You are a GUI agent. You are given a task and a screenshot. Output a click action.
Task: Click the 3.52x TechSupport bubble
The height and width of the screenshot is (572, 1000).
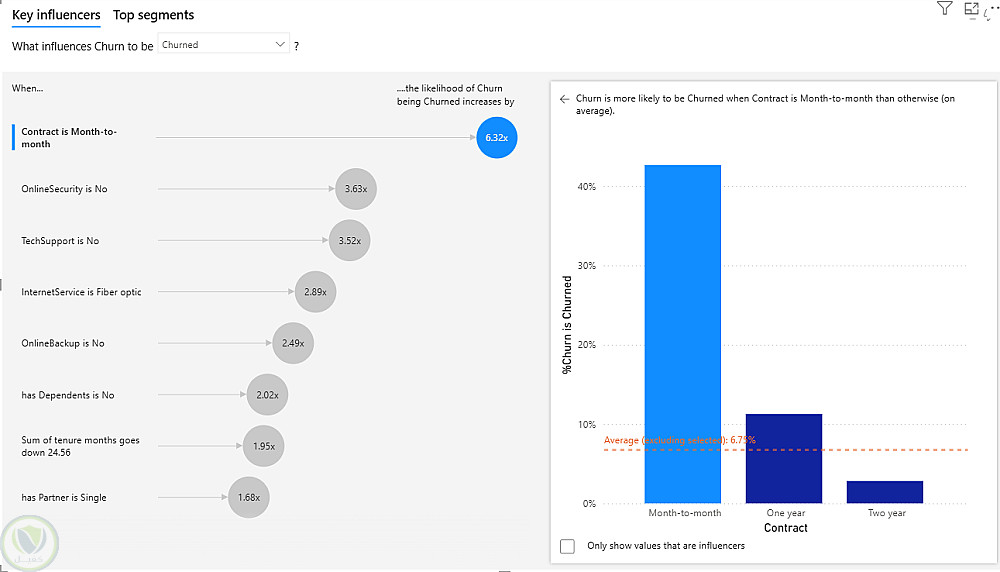pos(349,240)
